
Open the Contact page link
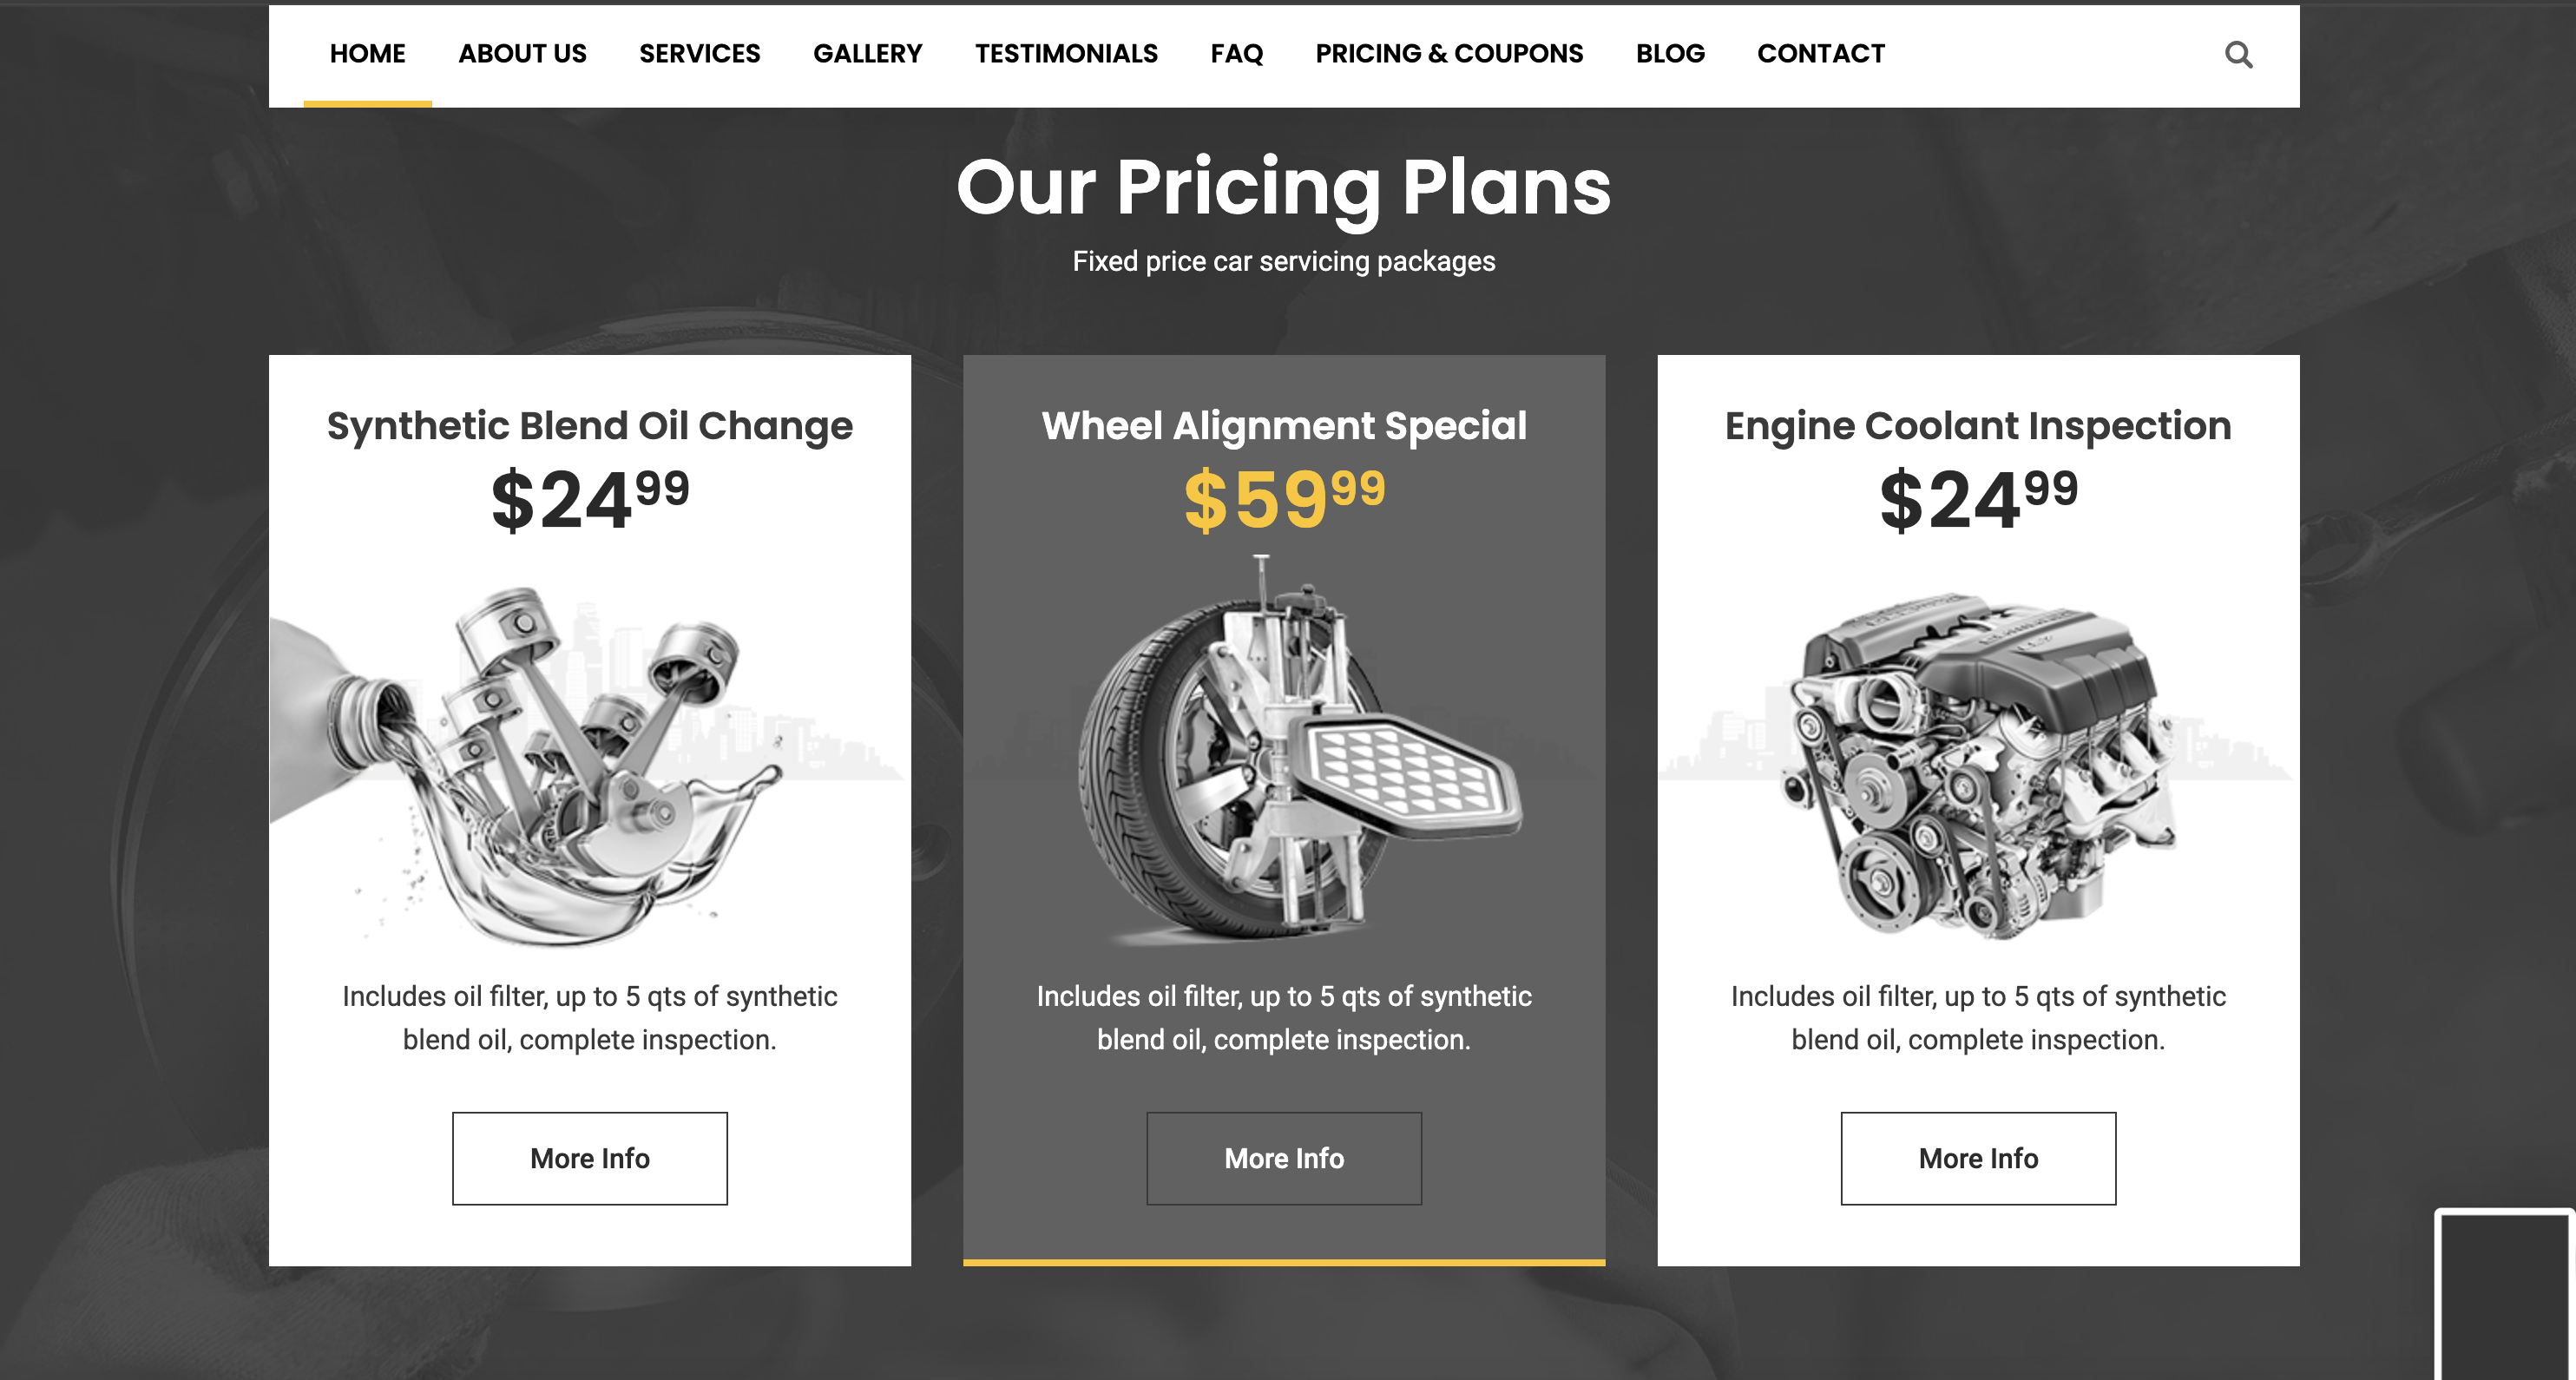click(x=1820, y=54)
